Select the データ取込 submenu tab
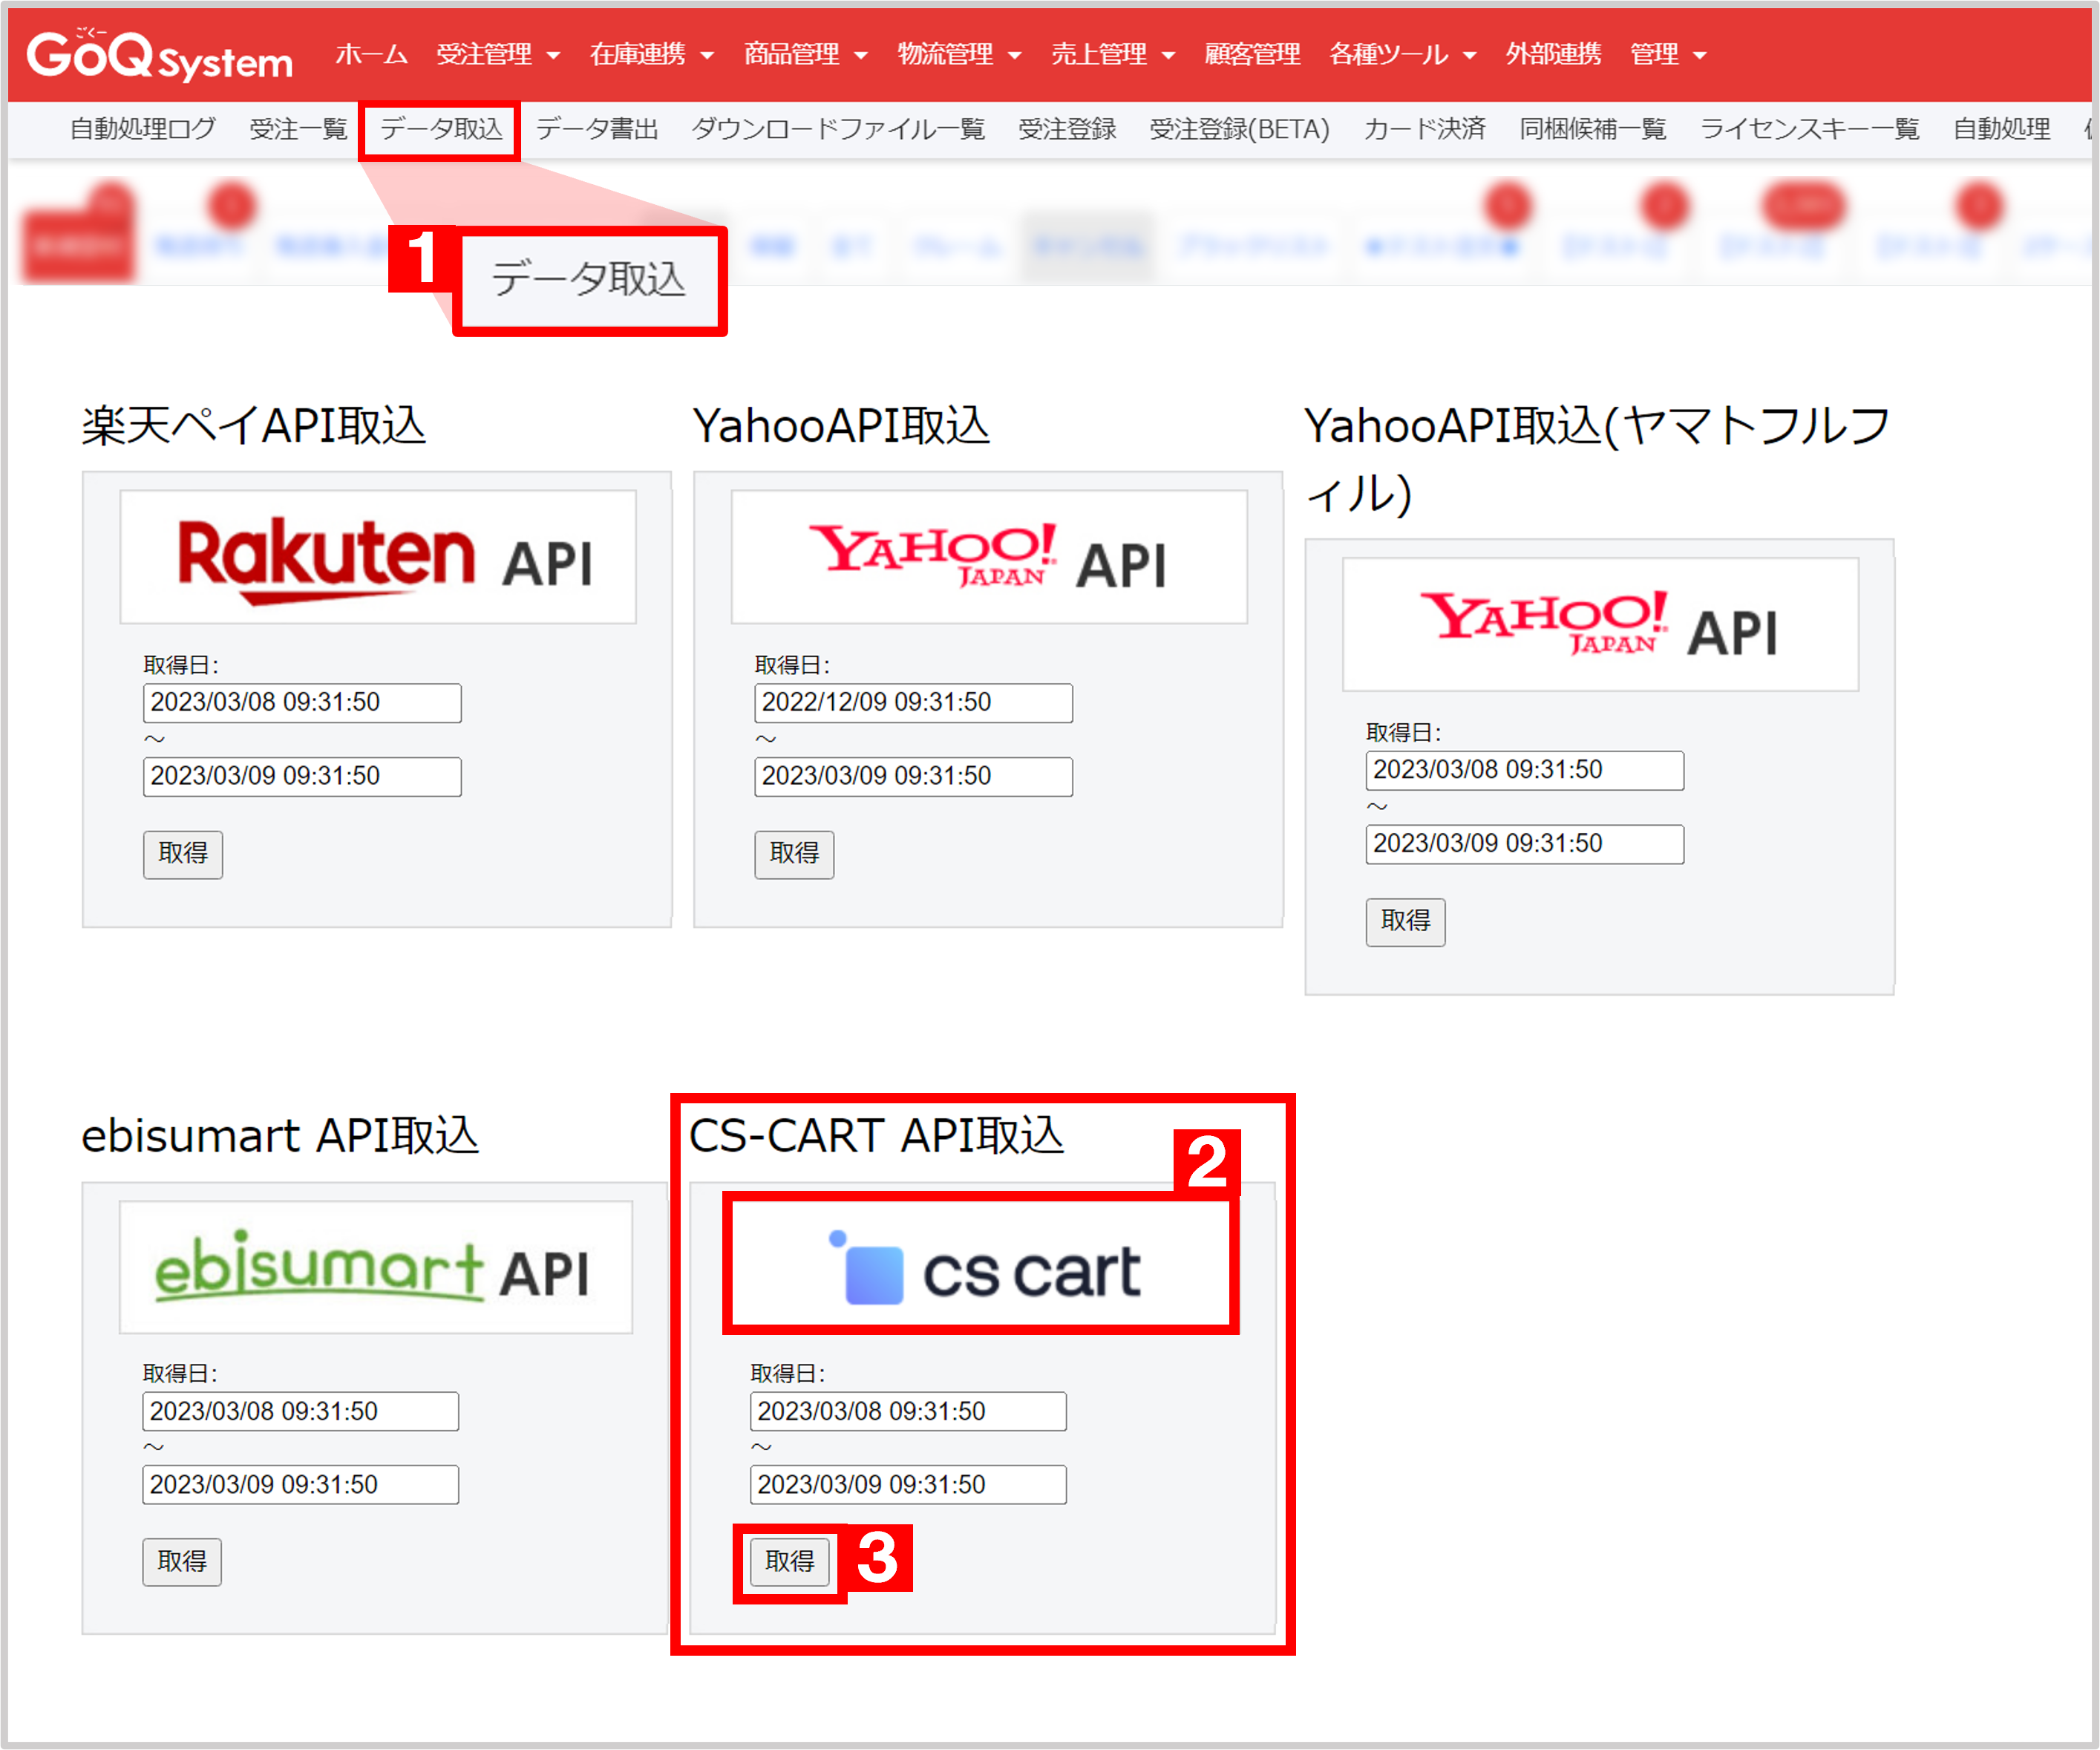This screenshot has height=1750, width=2100. pos(440,129)
